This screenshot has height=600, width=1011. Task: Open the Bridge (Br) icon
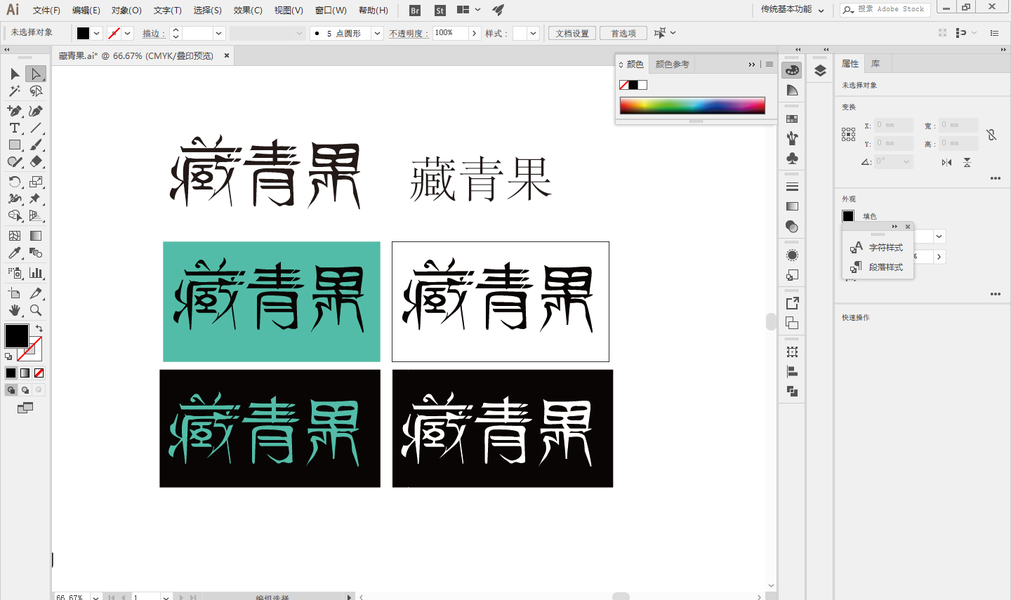pyautogui.click(x=415, y=10)
